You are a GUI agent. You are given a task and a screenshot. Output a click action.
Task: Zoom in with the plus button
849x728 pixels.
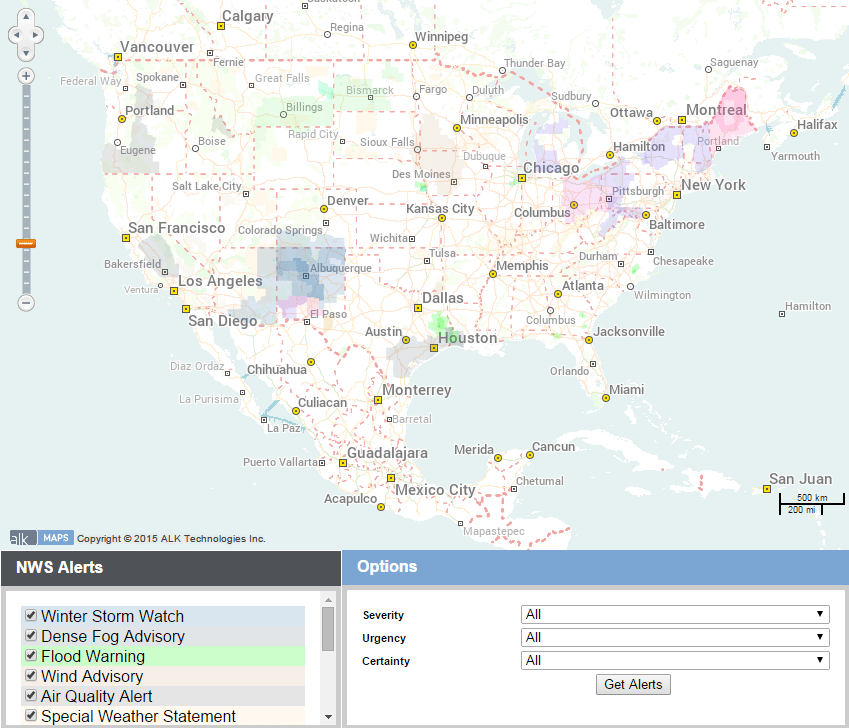(x=25, y=75)
